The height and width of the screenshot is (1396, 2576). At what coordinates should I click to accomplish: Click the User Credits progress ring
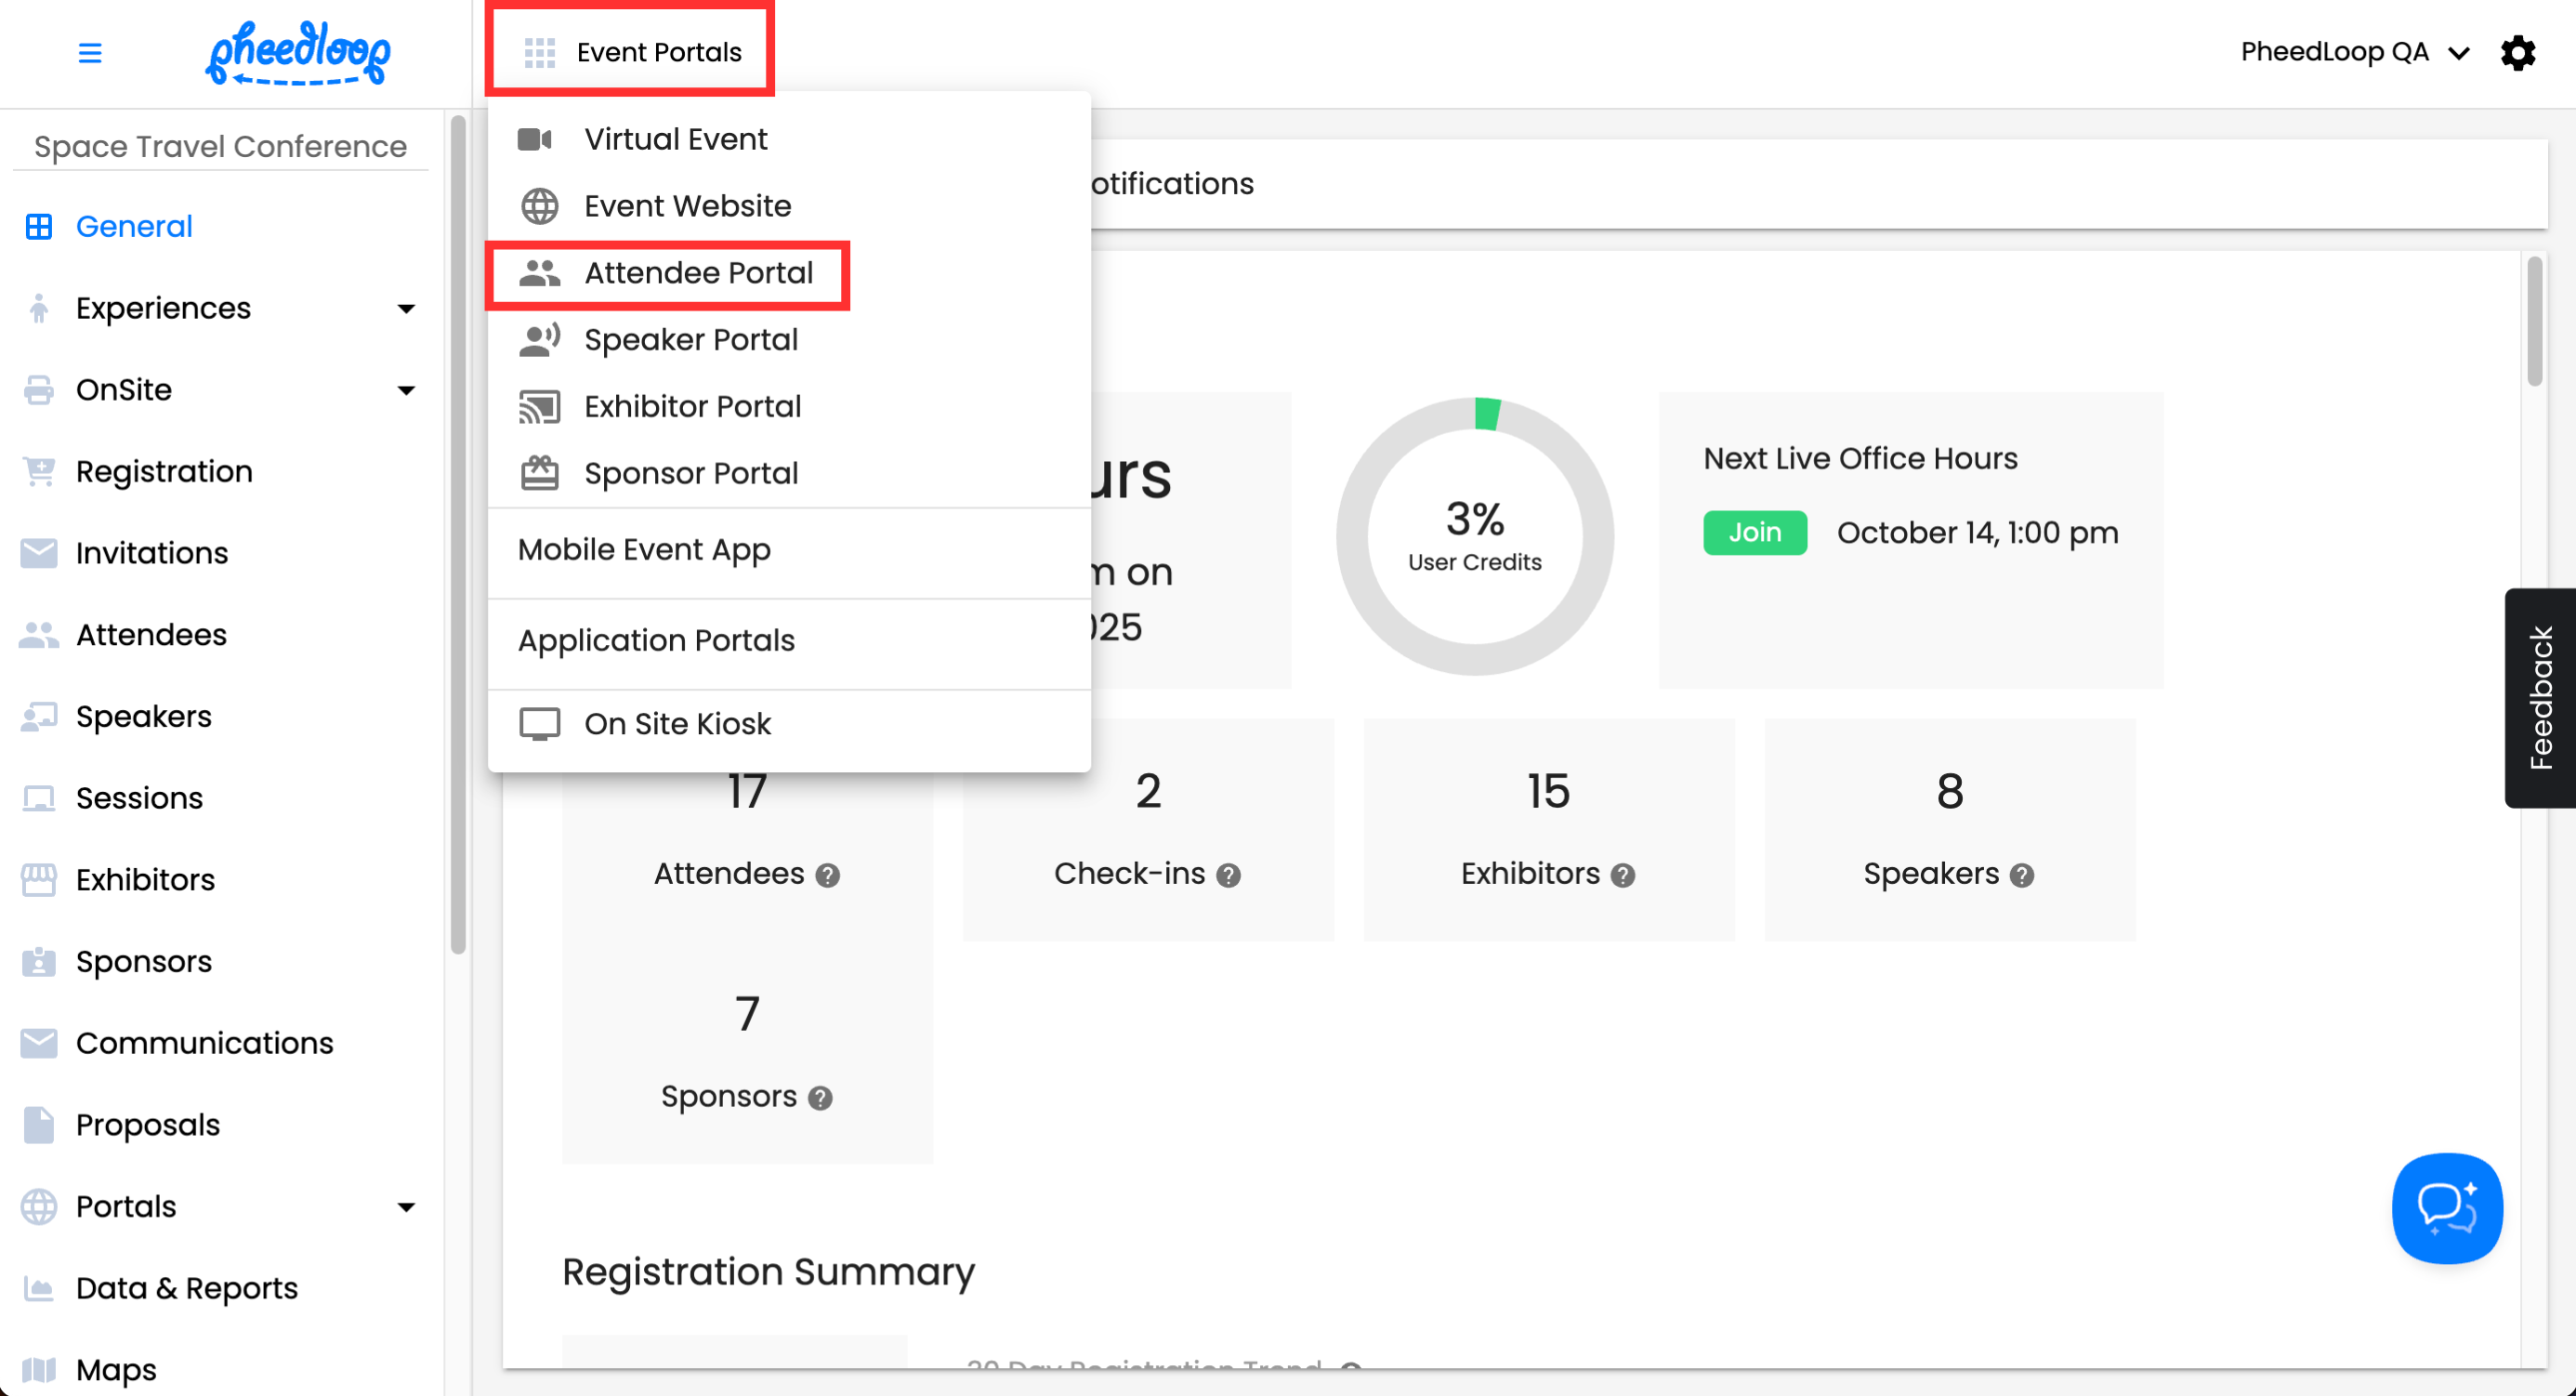coord(1474,535)
